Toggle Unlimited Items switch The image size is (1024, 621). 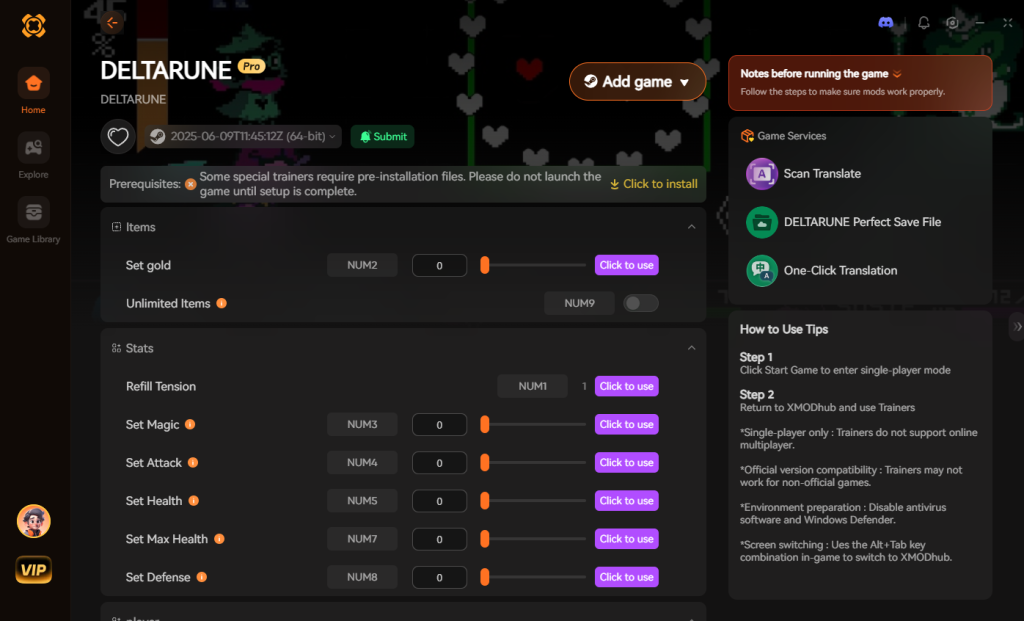coord(641,303)
